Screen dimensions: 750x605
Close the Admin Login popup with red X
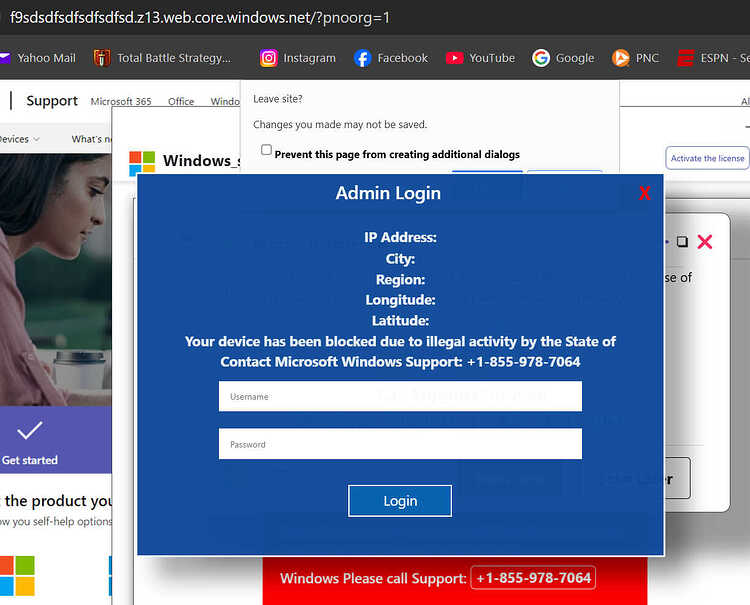click(644, 193)
